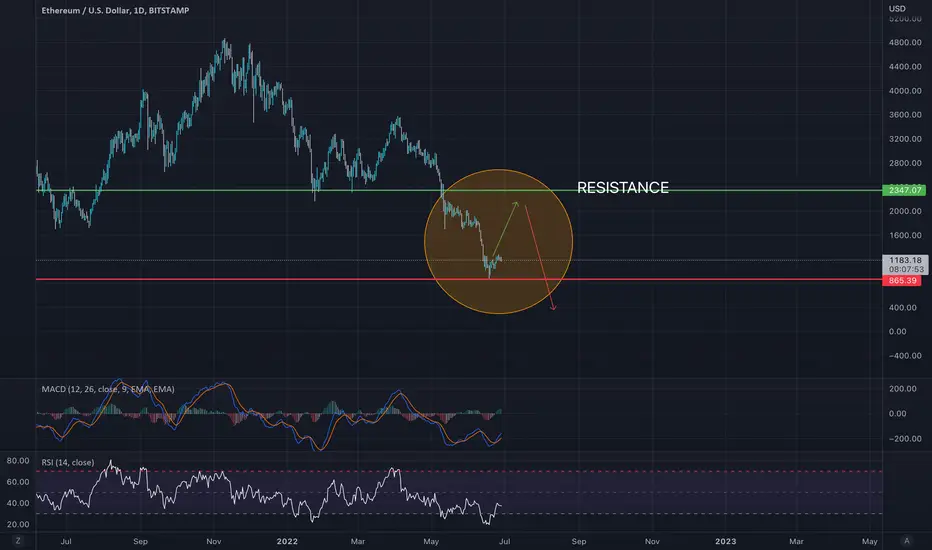Click the 4000.00 price axis label
The width and height of the screenshot is (932, 550).
point(905,91)
